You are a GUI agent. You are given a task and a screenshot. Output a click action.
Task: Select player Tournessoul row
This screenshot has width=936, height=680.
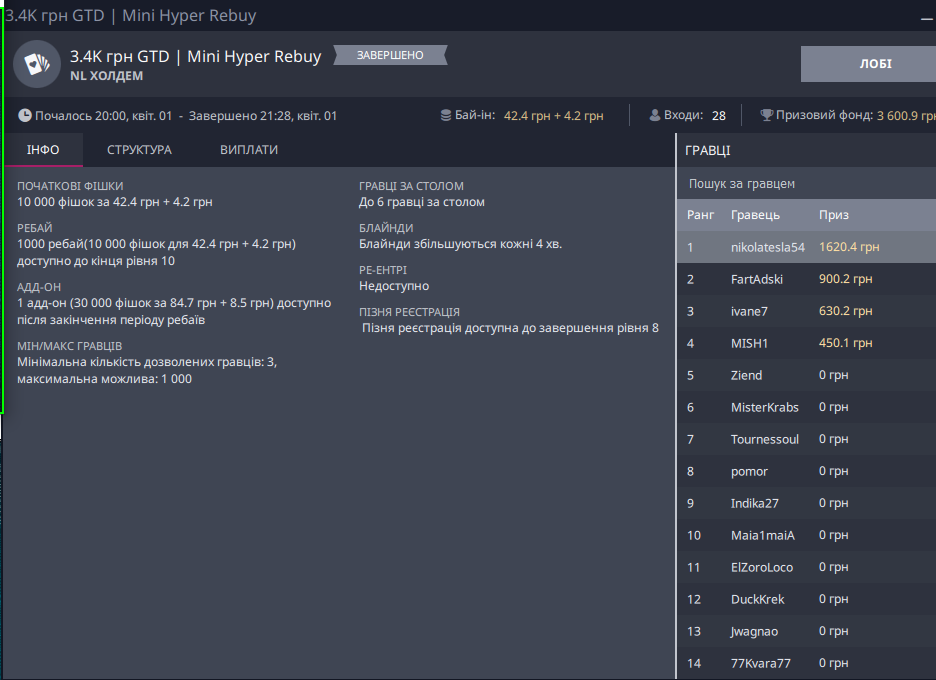click(806, 439)
